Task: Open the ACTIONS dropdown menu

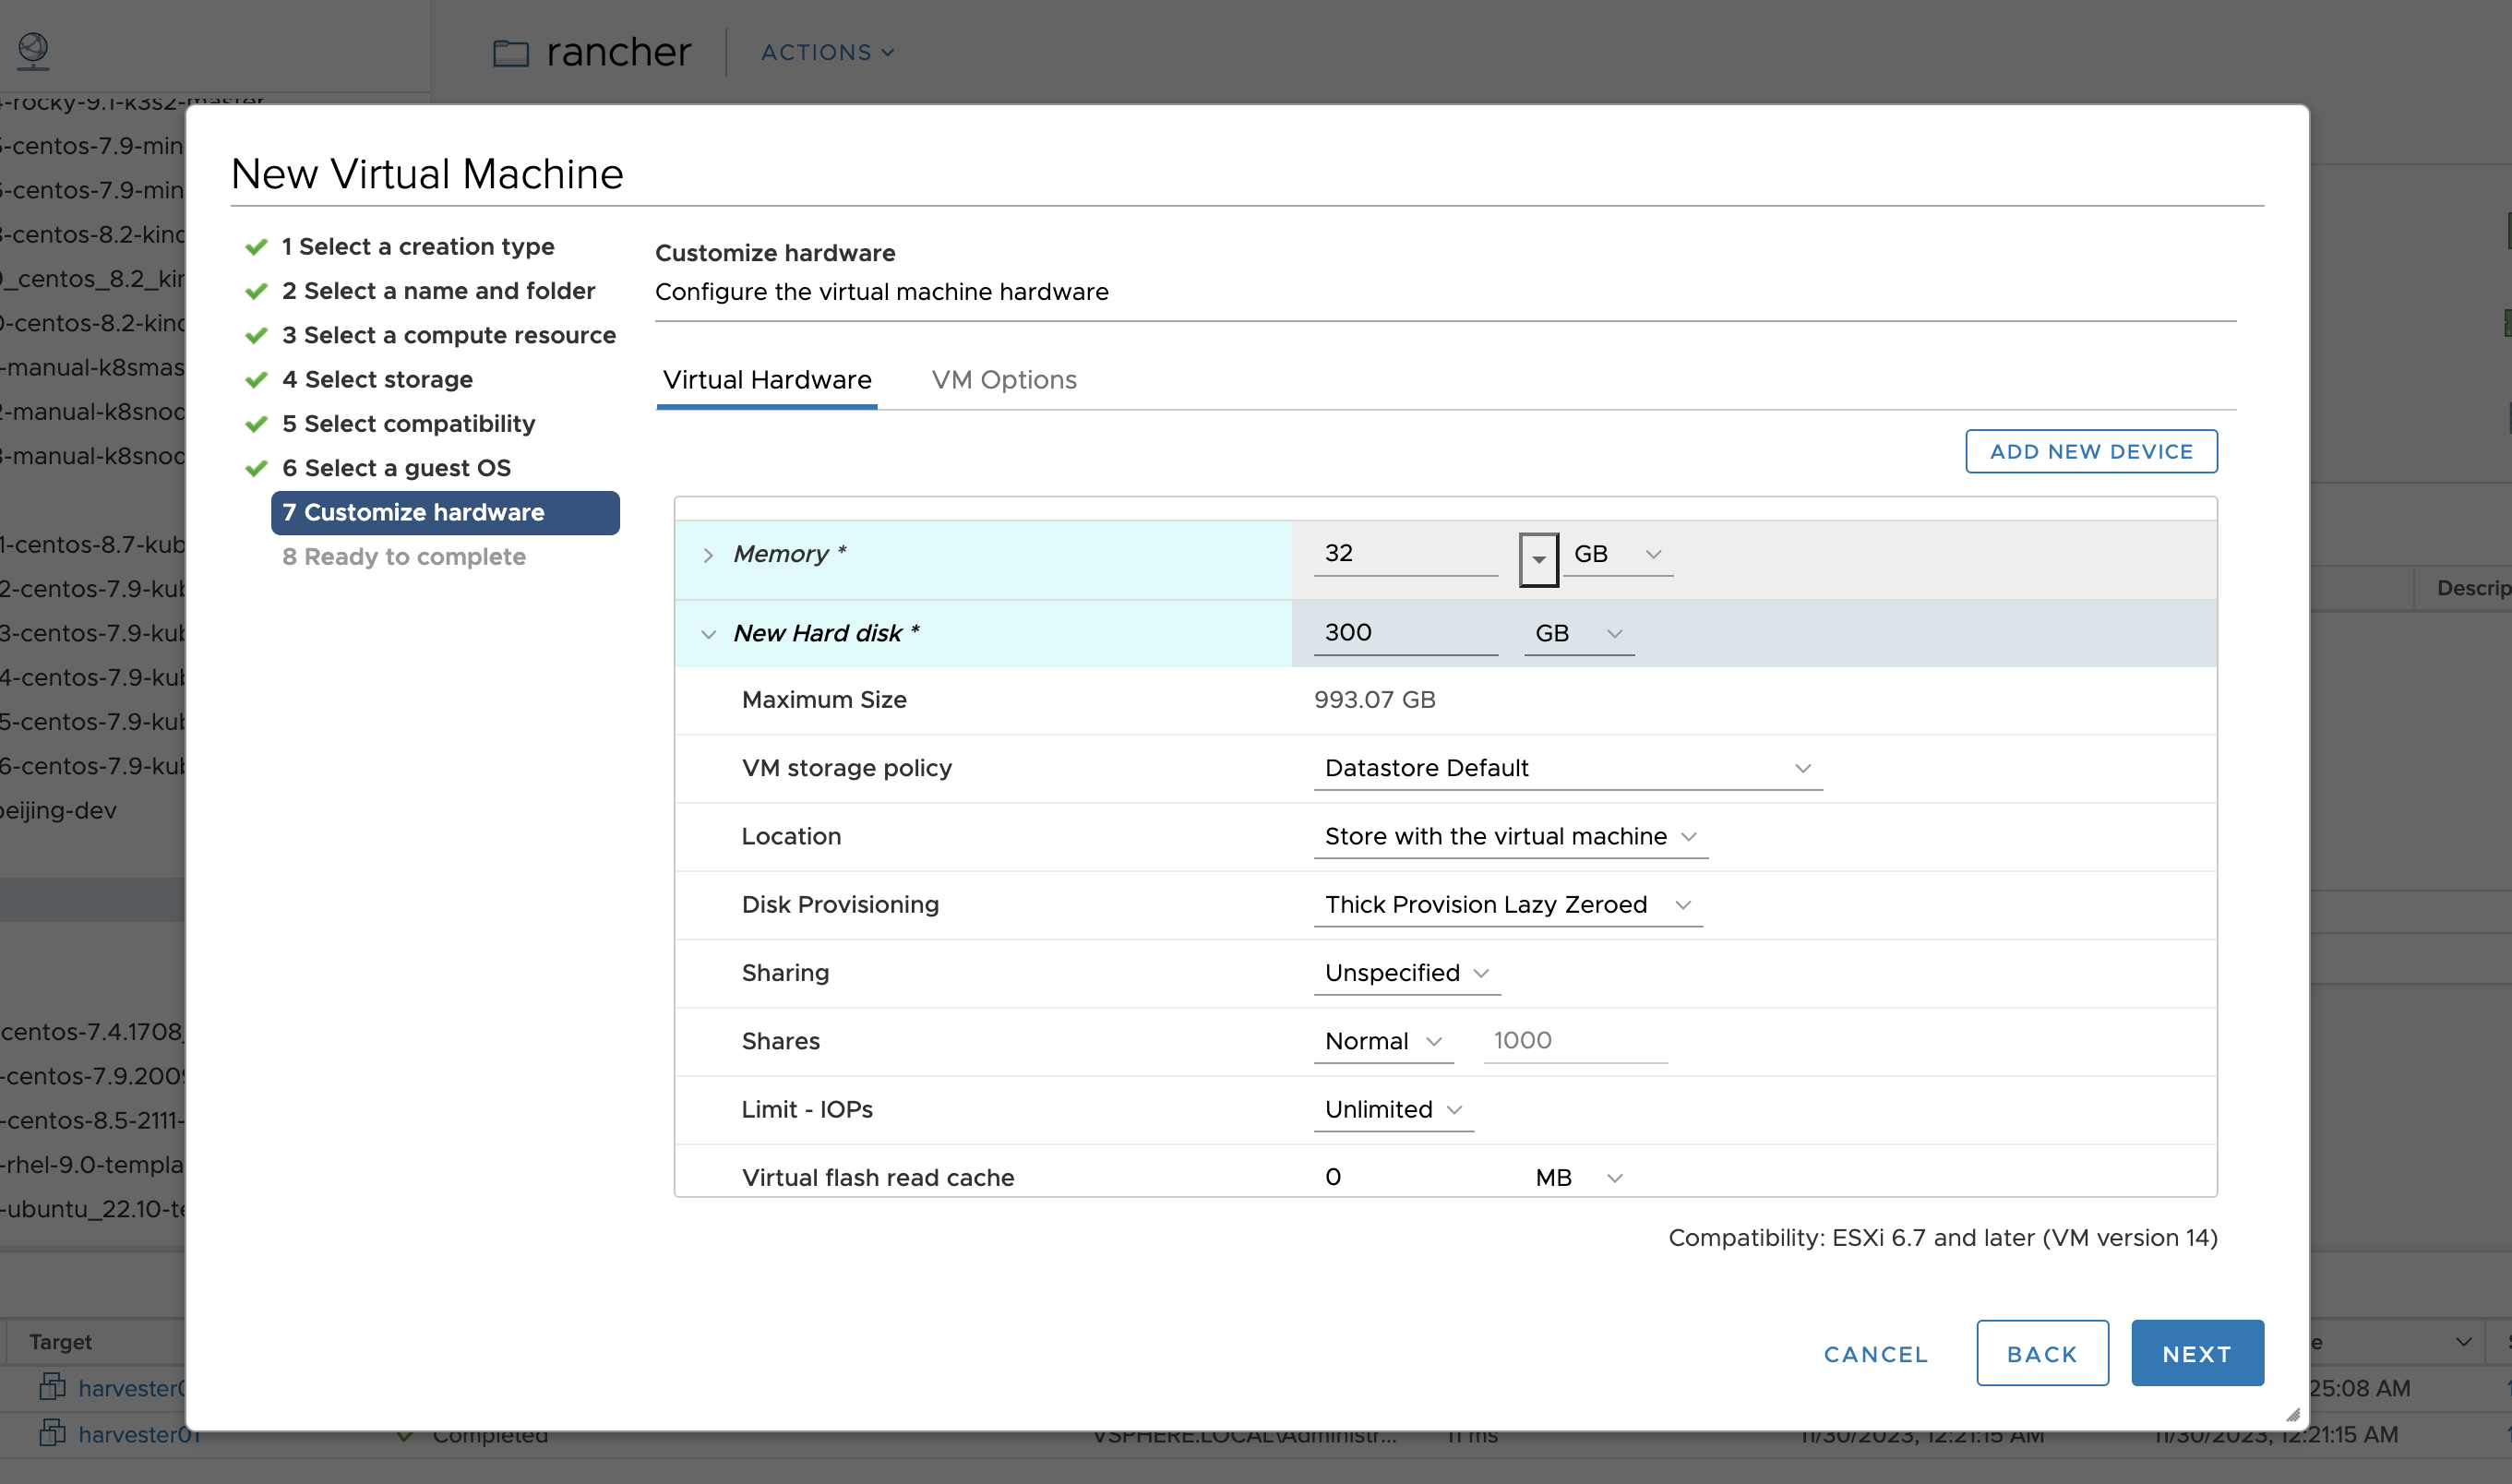Action: coord(827,52)
